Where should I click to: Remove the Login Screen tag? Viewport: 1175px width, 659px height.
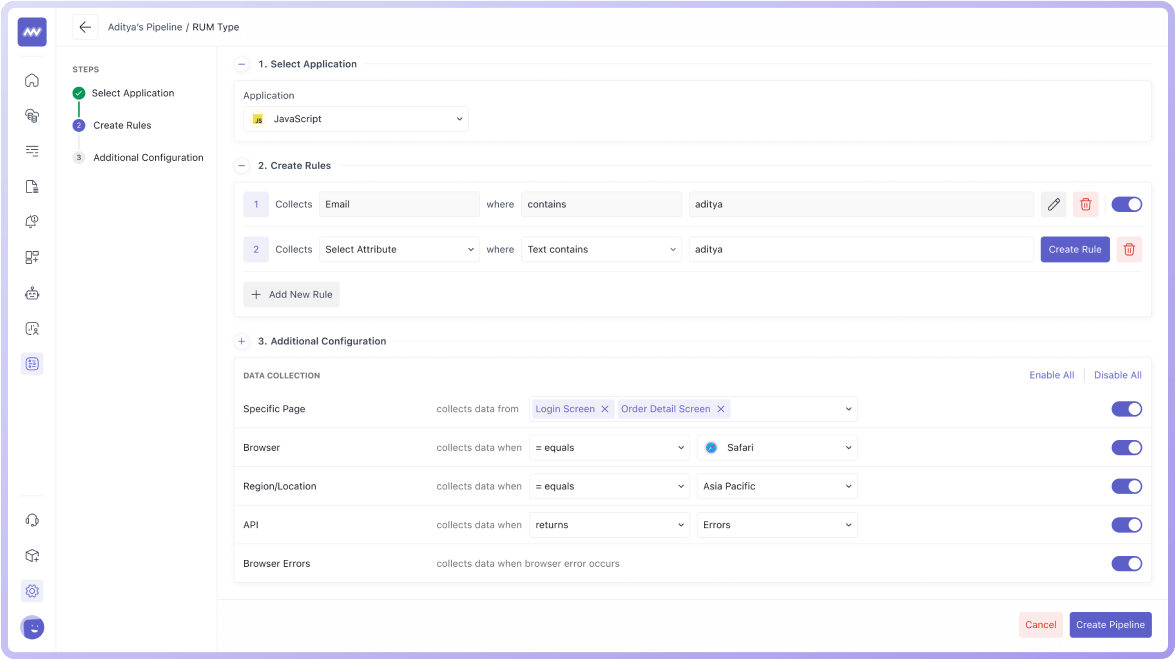(x=605, y=409)
